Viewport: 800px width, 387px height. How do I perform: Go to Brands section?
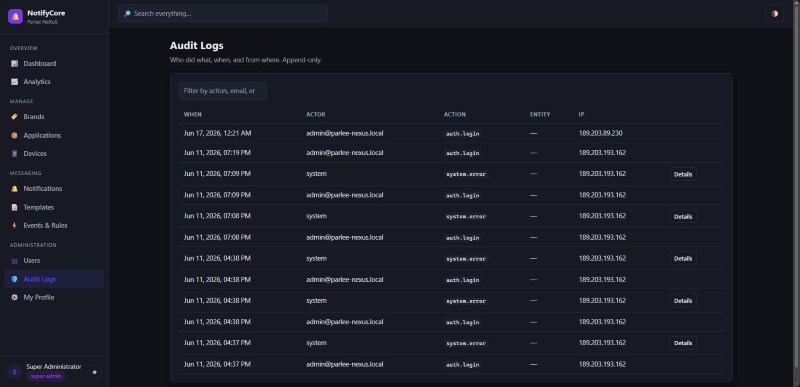54,117
